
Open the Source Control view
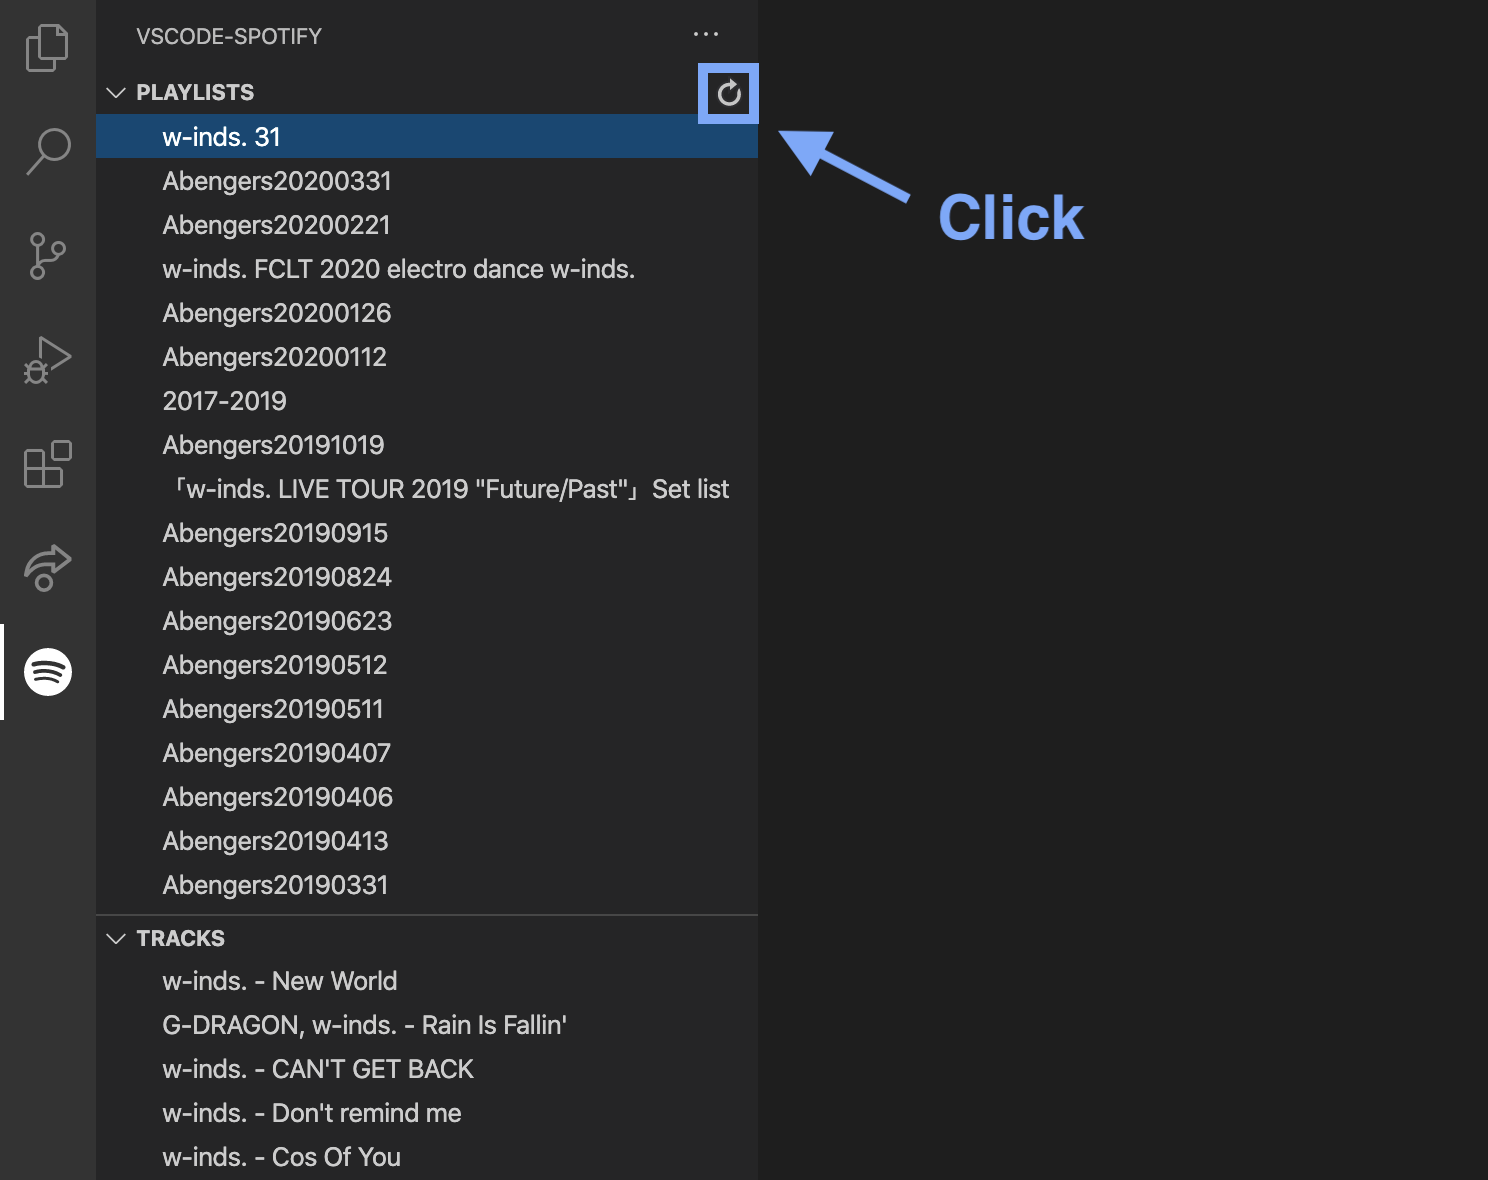tap(46, 255)
